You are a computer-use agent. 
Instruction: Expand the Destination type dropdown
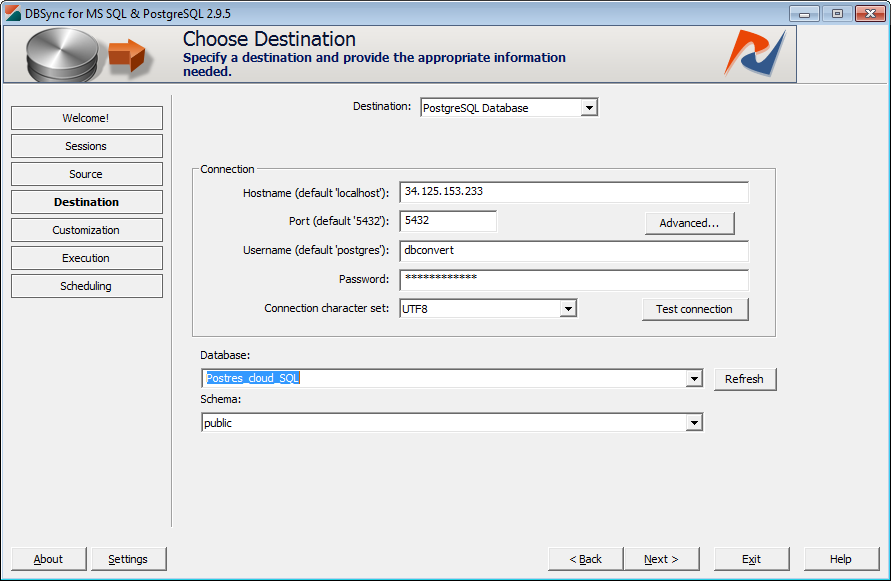point(589,107)
